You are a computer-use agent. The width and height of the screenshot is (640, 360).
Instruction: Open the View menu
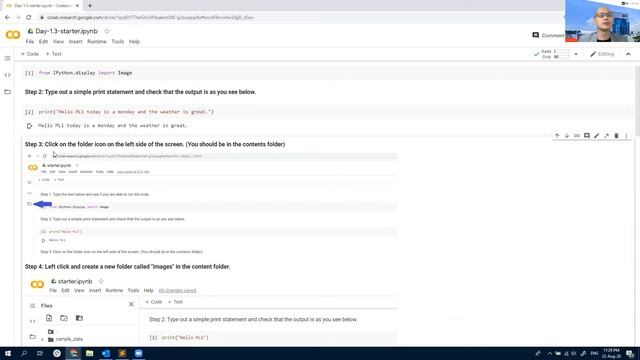(58, 42)
